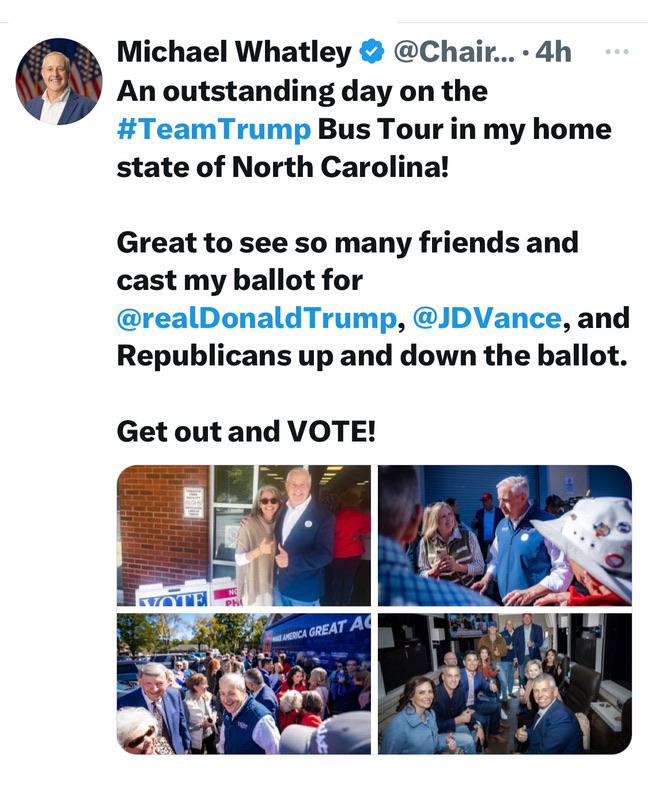Click the "Get out and VOTE!" text
The width and height of the screenshot is (648, 800).
pos(246,431)
